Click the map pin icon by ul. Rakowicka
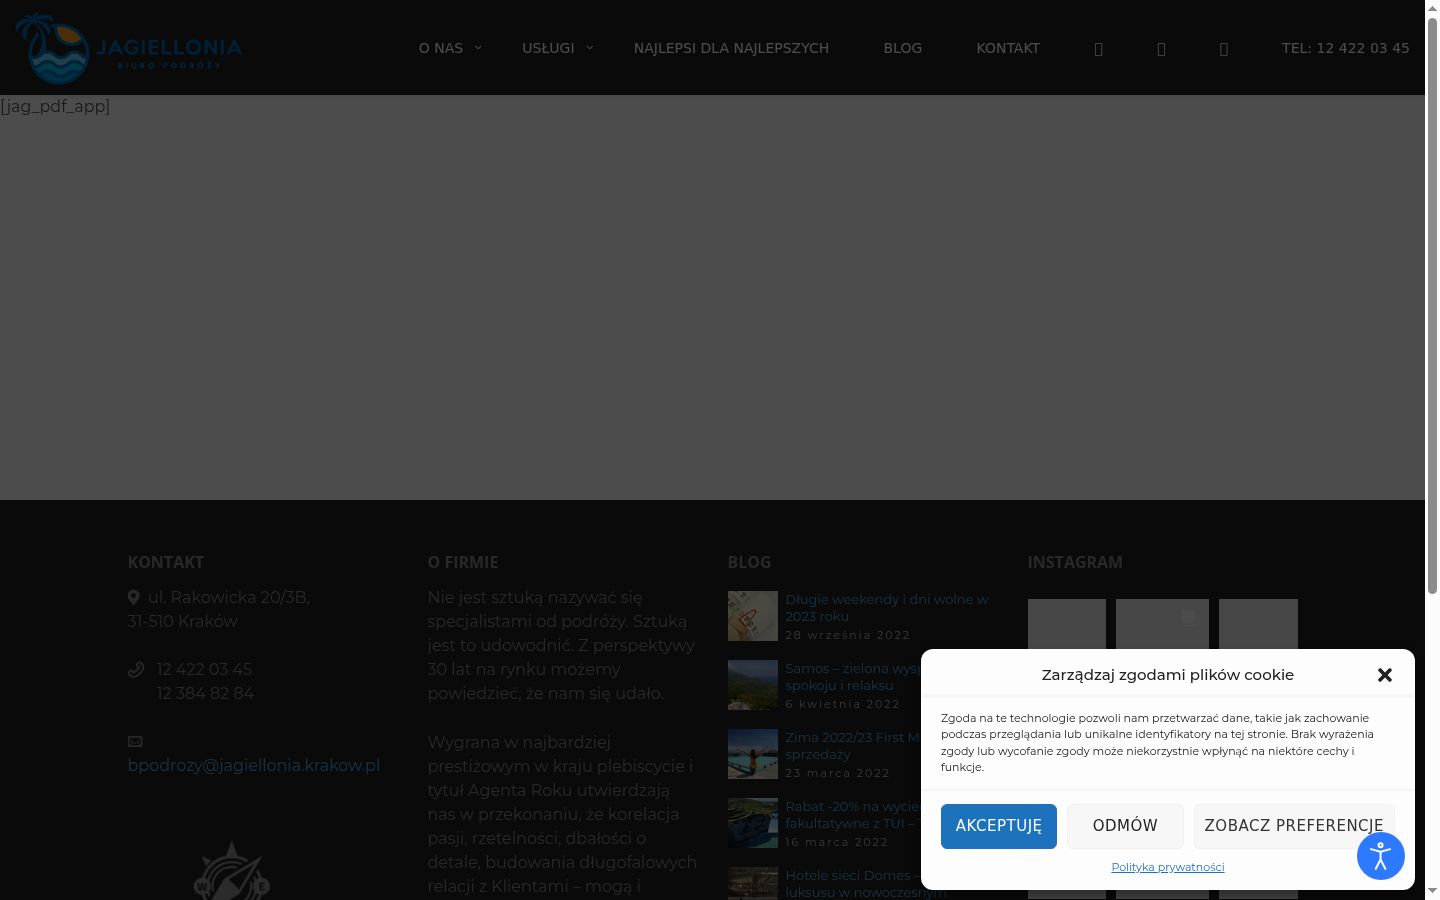This screenshot has width=1440, height=900. 134,597
